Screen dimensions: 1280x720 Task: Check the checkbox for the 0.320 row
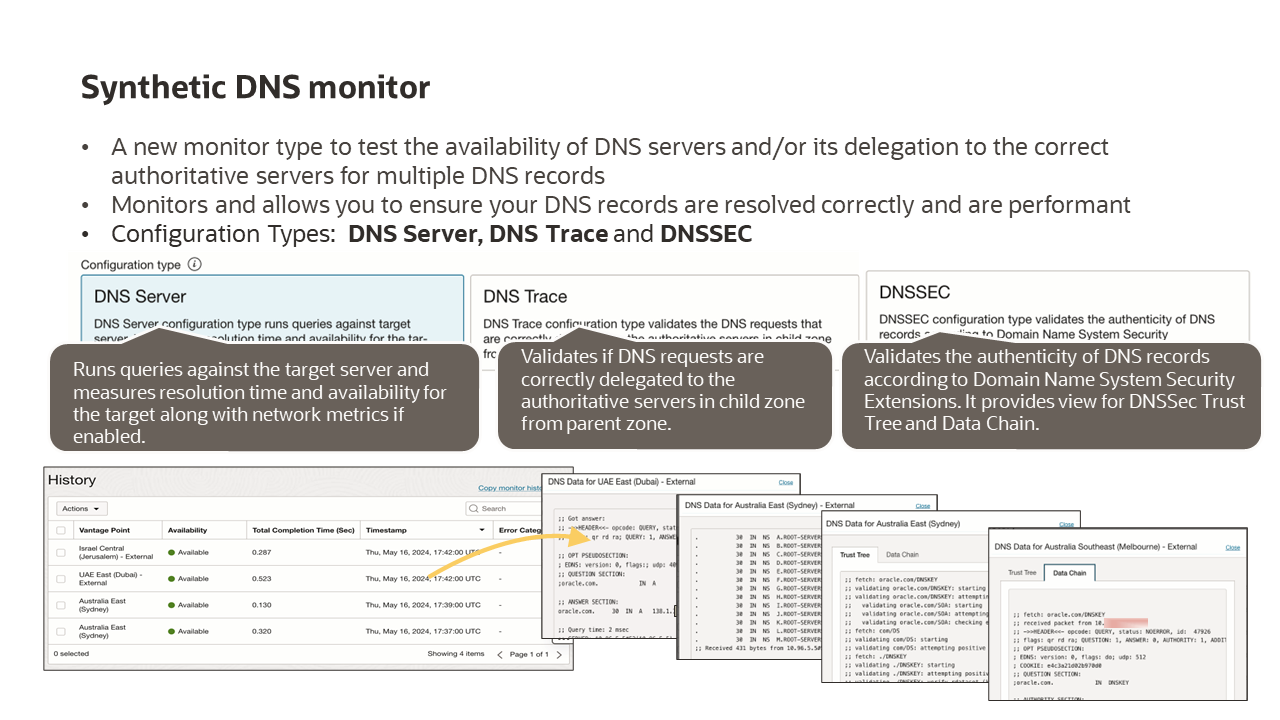click(61, 631)
